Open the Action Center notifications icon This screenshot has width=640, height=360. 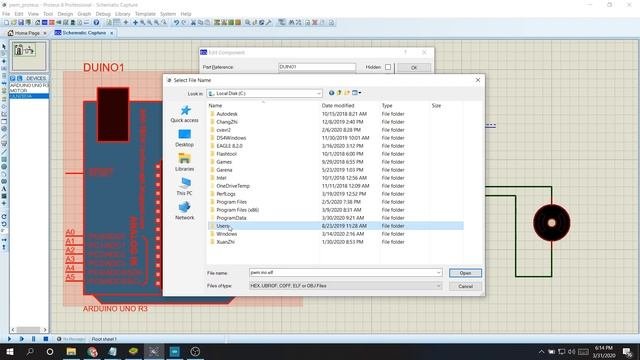pyautogui.click(x=627, y=351)
